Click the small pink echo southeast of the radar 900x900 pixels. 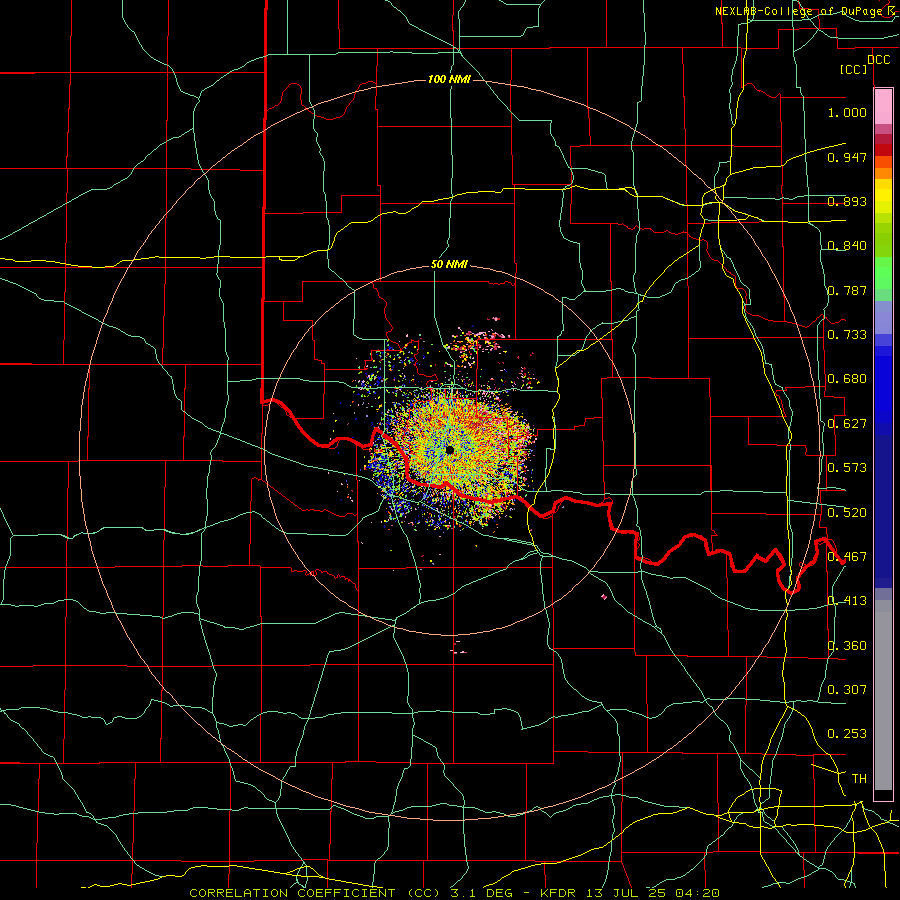[604, 597]
